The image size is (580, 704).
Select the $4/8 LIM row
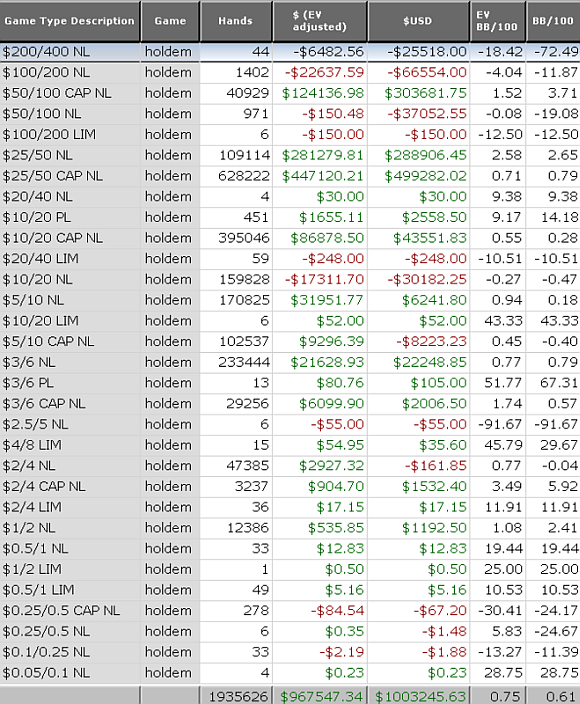290,445
